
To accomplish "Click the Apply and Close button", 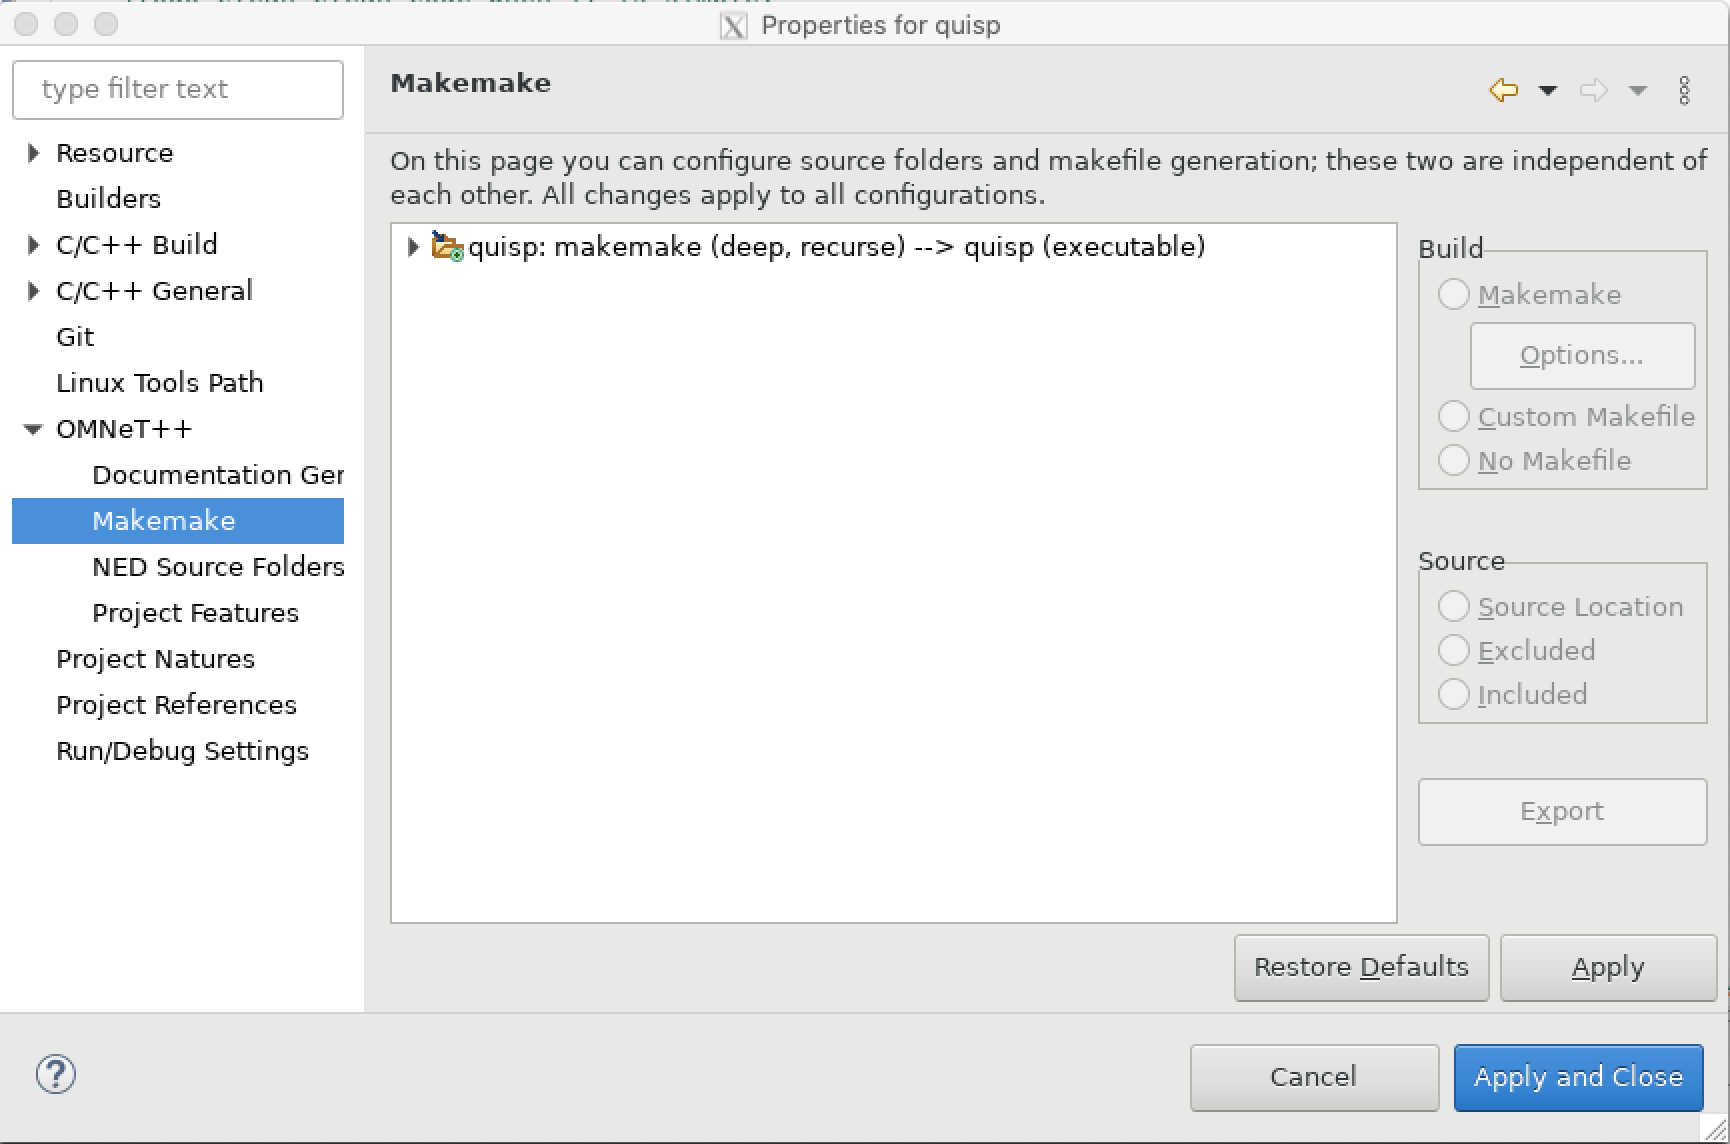I will [x=1577, y=1077].
